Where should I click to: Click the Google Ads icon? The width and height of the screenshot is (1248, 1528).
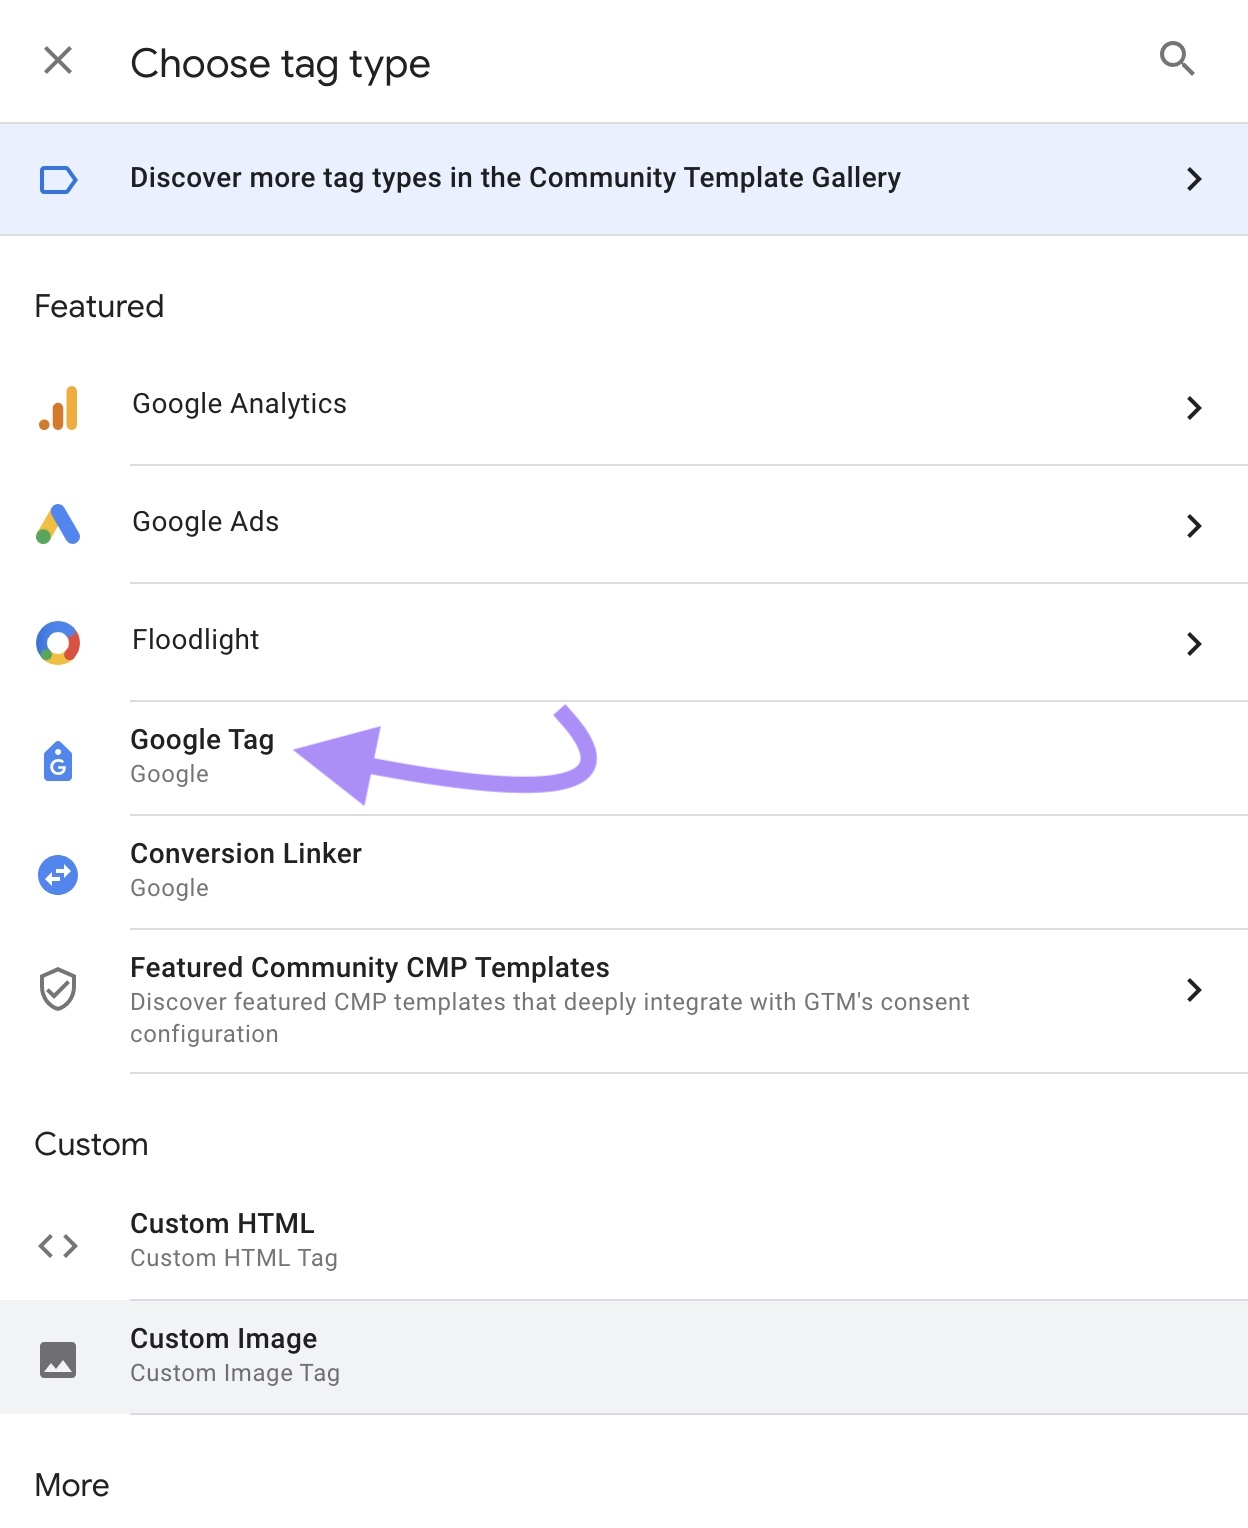(57, 526)
